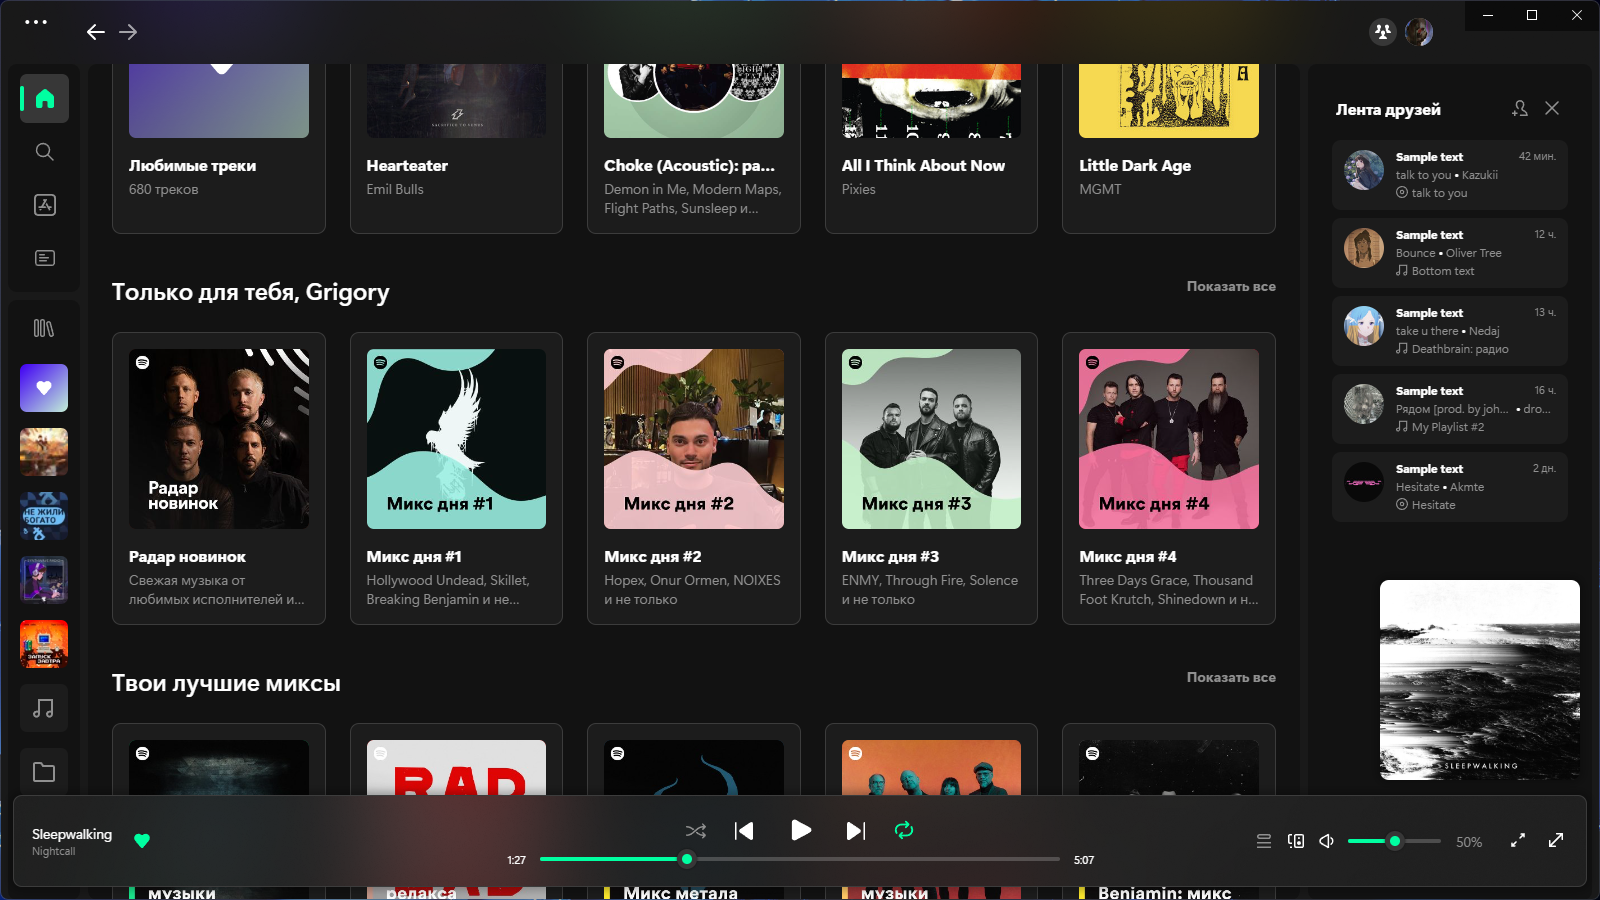The width and height of the screenshot is (1600, 900).
Task: Open Liked Songs heart playlist in sidebar
Action: tap(44, 388)
